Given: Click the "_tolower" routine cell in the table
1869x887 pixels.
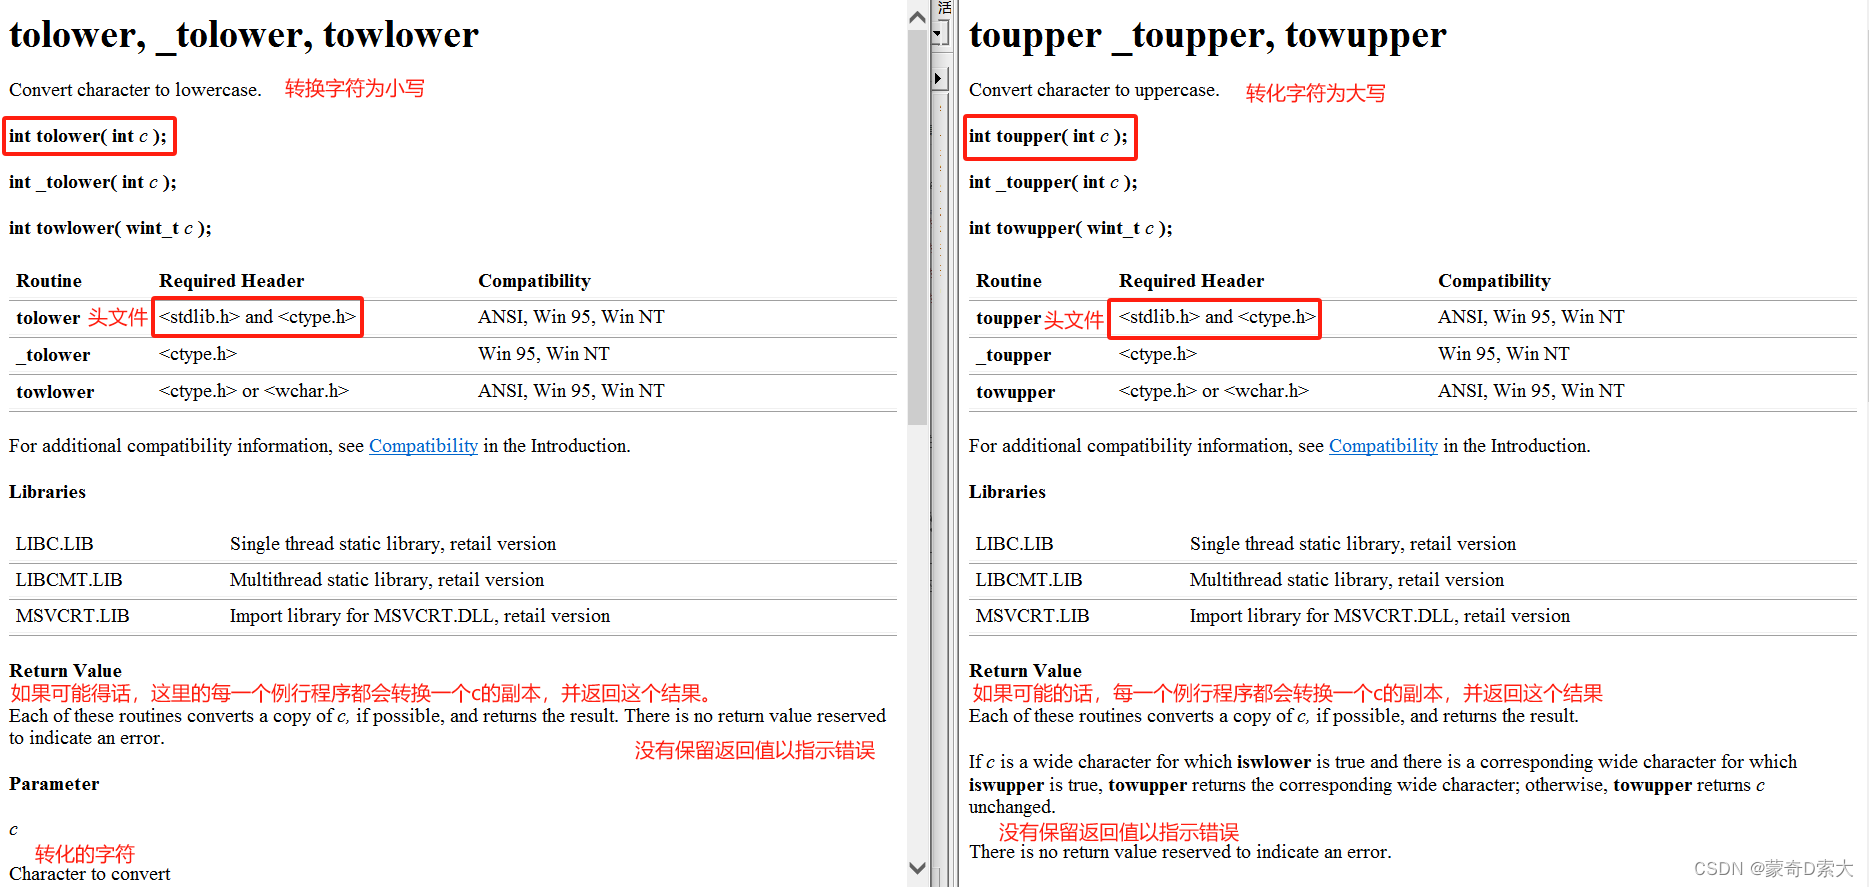Looking at the screenshot, I should (x=53, y=355).
